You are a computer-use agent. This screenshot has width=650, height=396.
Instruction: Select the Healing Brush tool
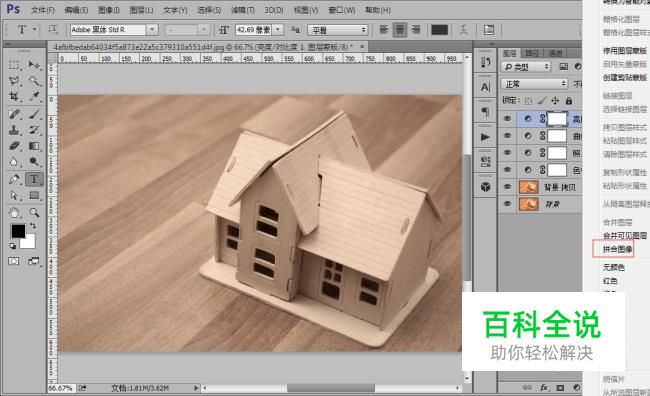tap(14, 114)
